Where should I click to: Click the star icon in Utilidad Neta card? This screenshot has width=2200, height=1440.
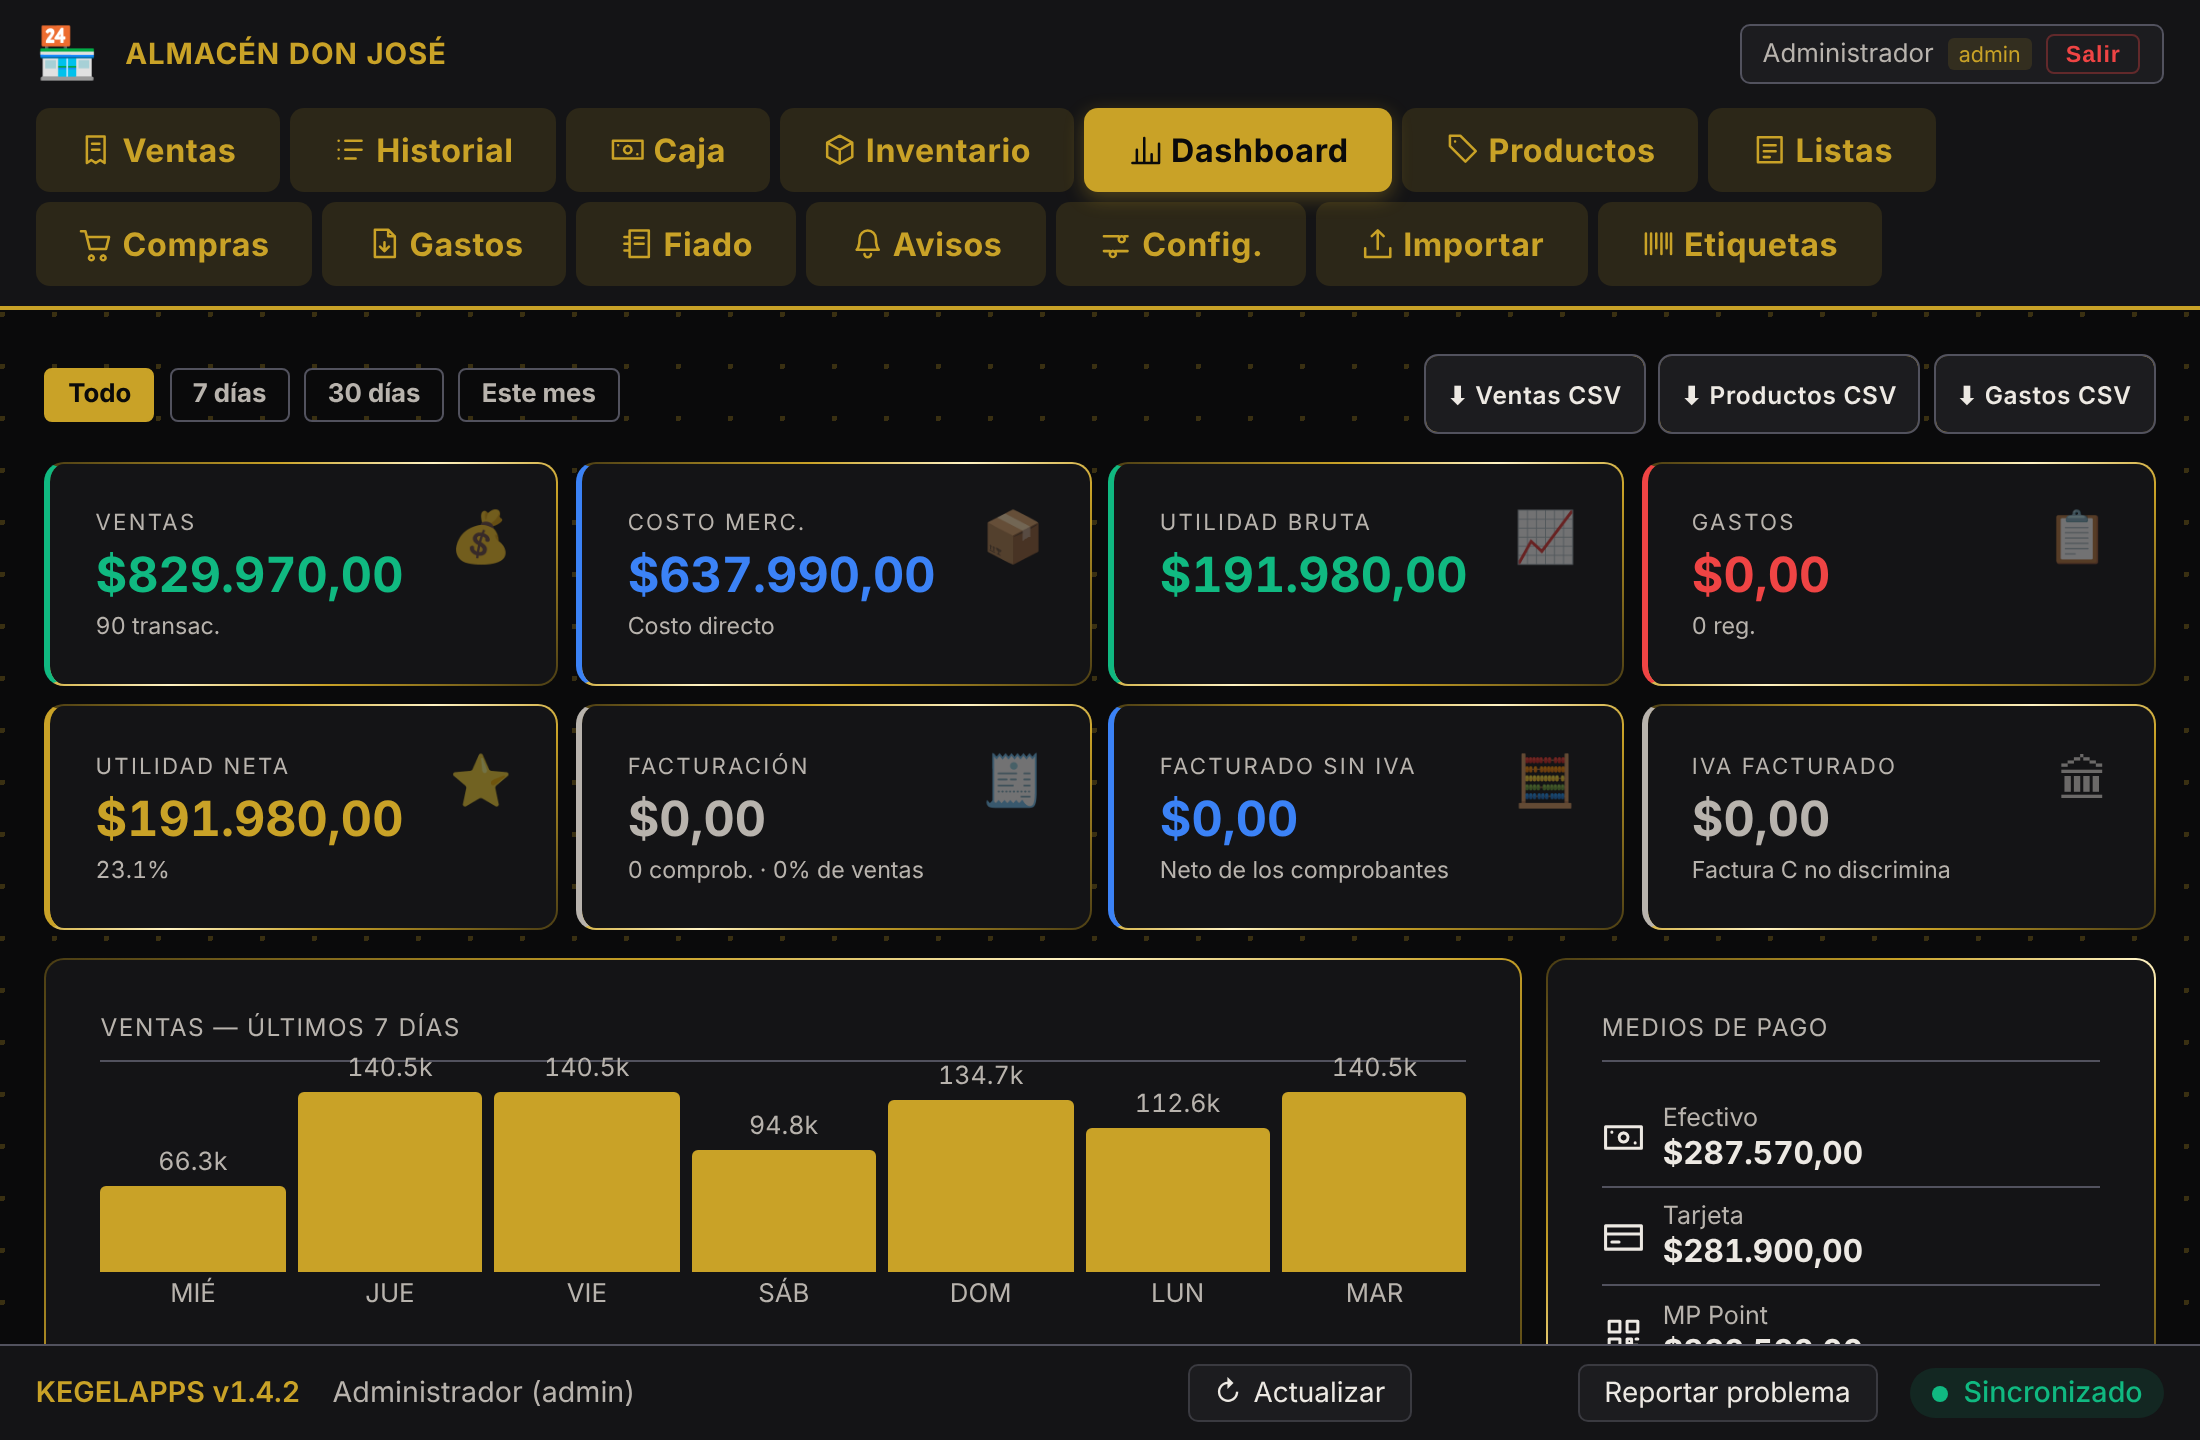(481, 780)
